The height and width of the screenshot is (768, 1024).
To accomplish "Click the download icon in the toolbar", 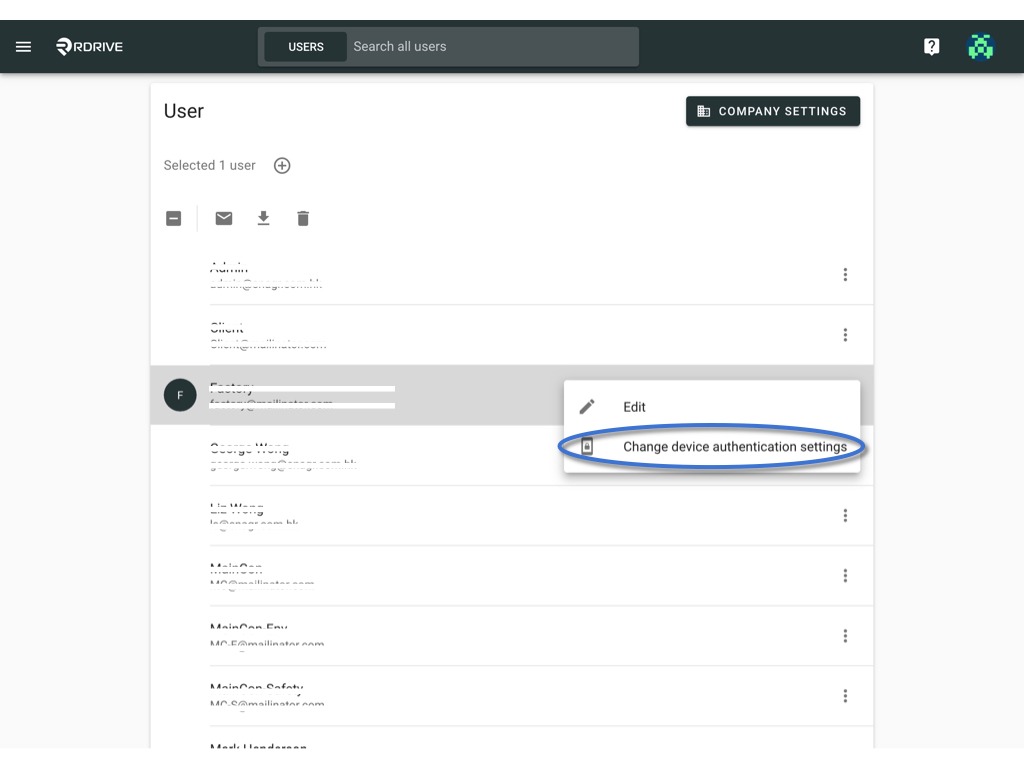I will 263,218.
